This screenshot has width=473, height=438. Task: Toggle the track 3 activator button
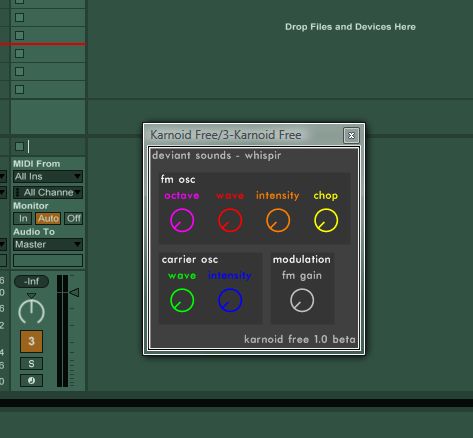tap(31, 341)
